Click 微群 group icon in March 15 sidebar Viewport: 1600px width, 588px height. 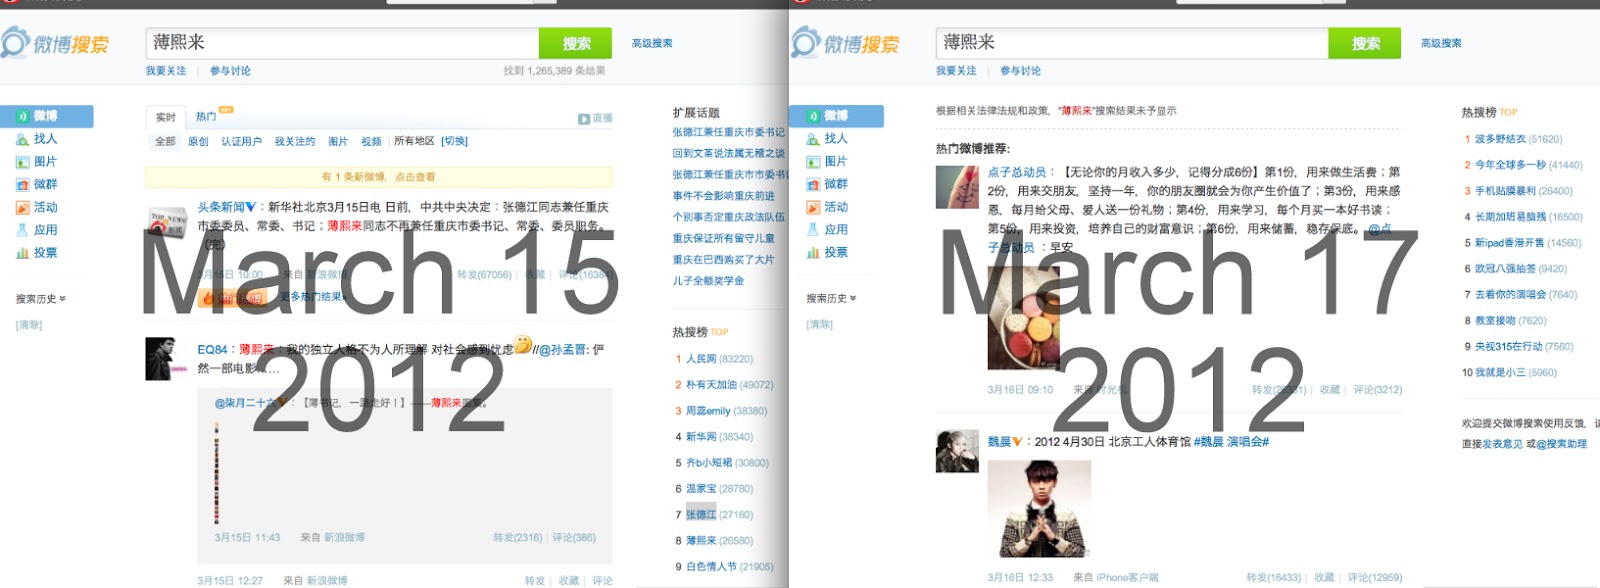click(22, 185)
